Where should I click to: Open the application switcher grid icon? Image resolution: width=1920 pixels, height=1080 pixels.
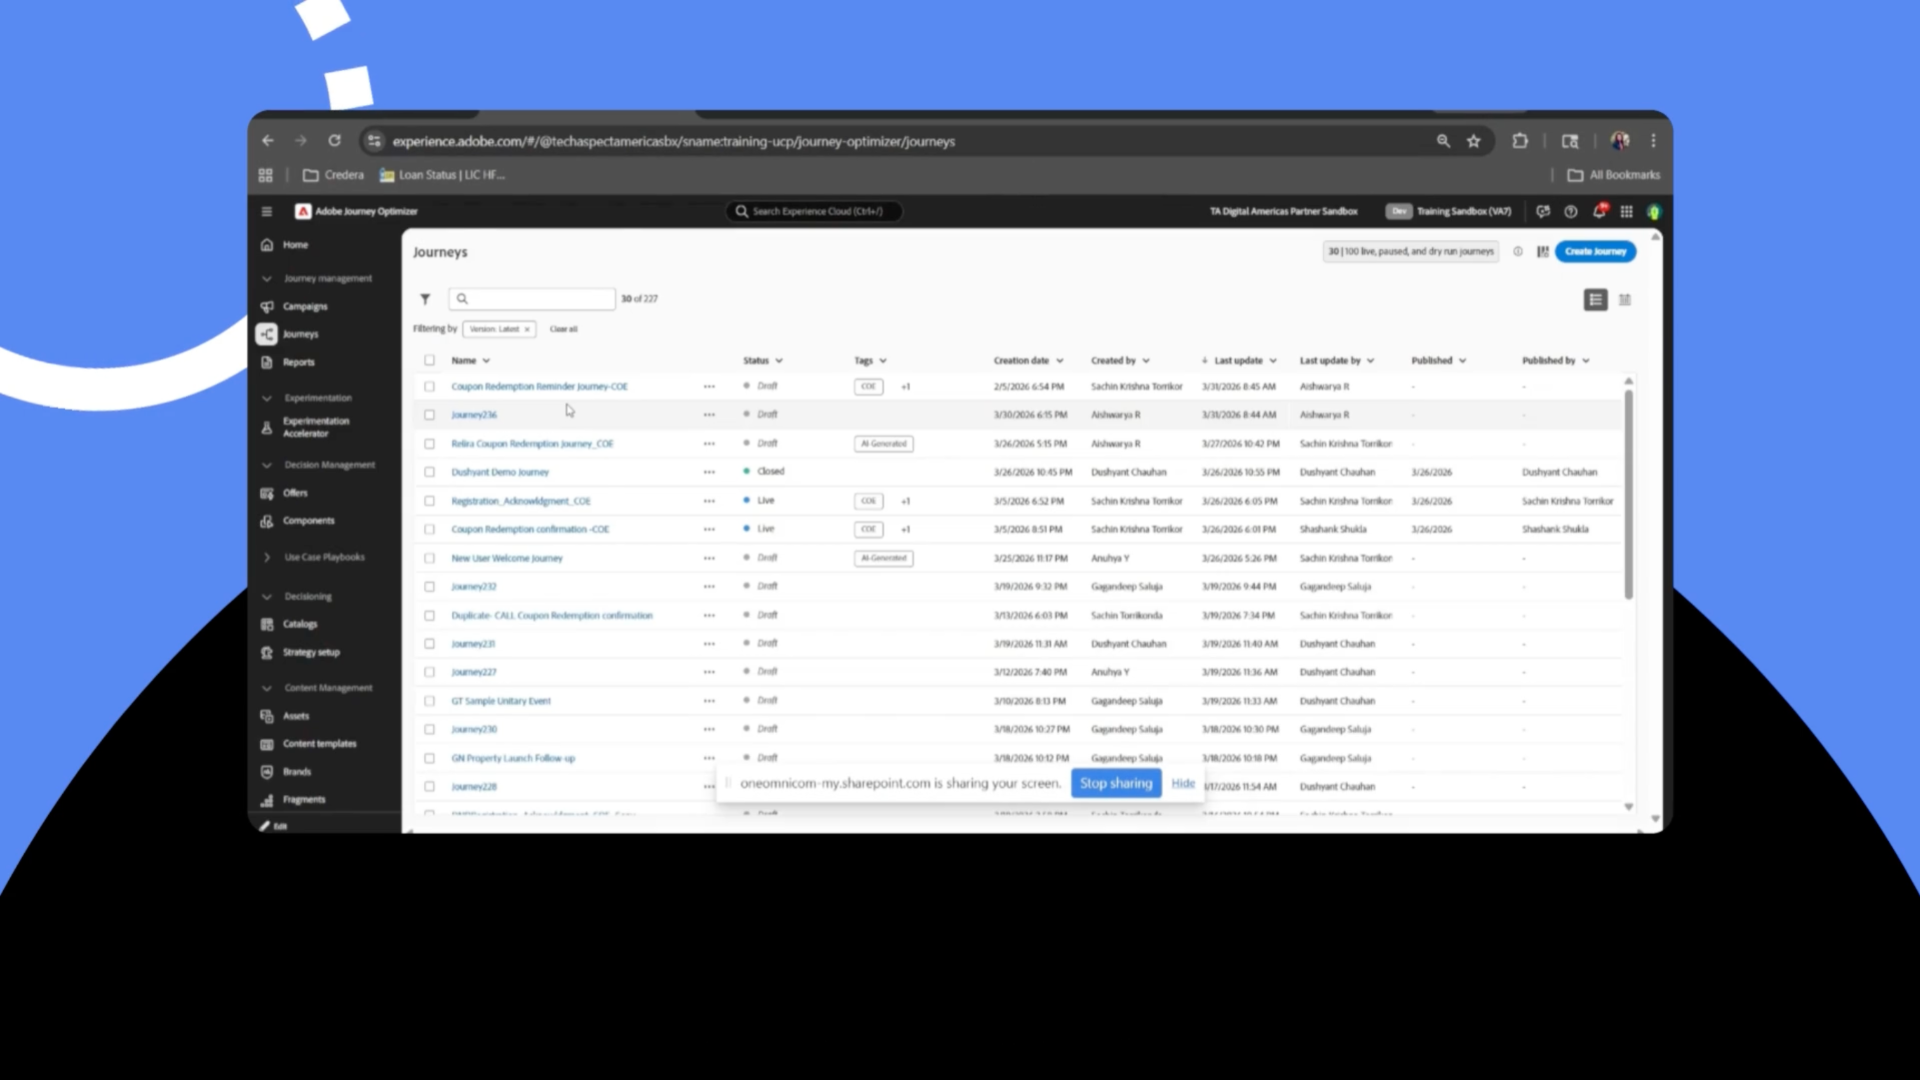point(1627,211)
